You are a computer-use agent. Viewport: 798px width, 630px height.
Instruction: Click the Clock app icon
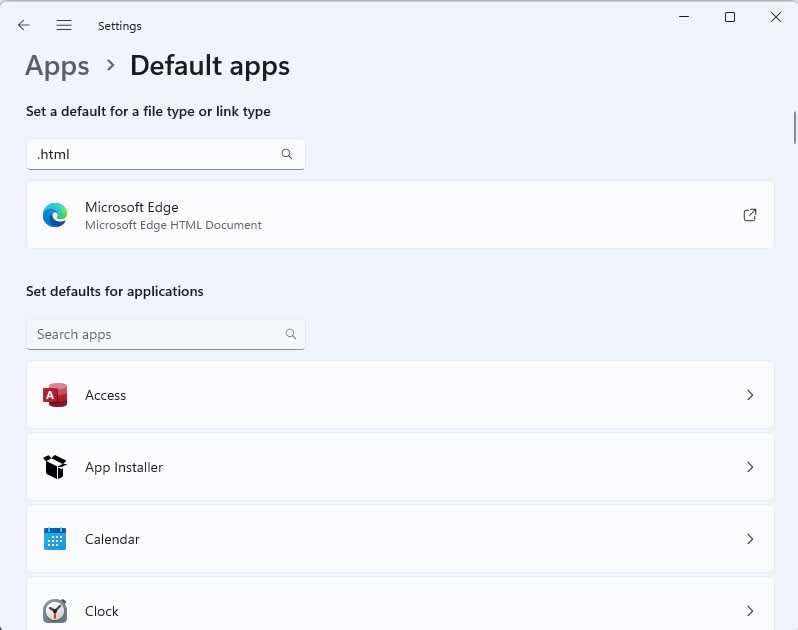(55, 610)
